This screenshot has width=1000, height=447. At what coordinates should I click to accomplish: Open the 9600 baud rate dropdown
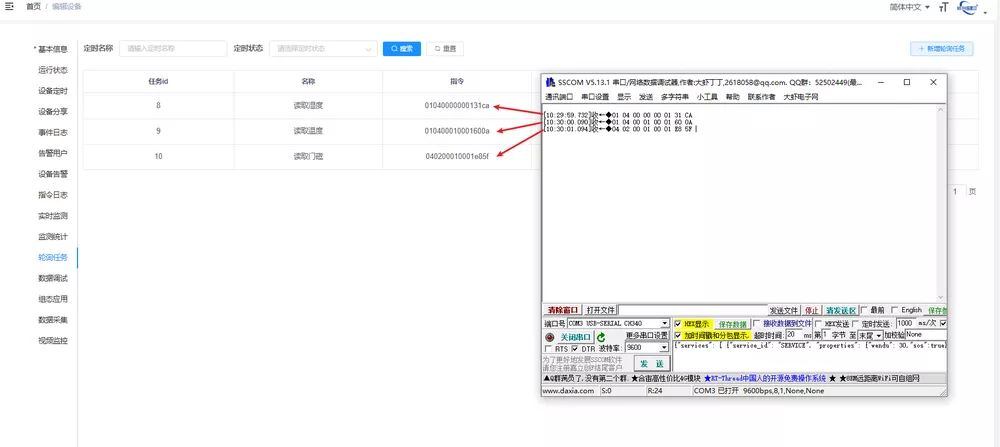pyautogui.click(x=663, y=348)
